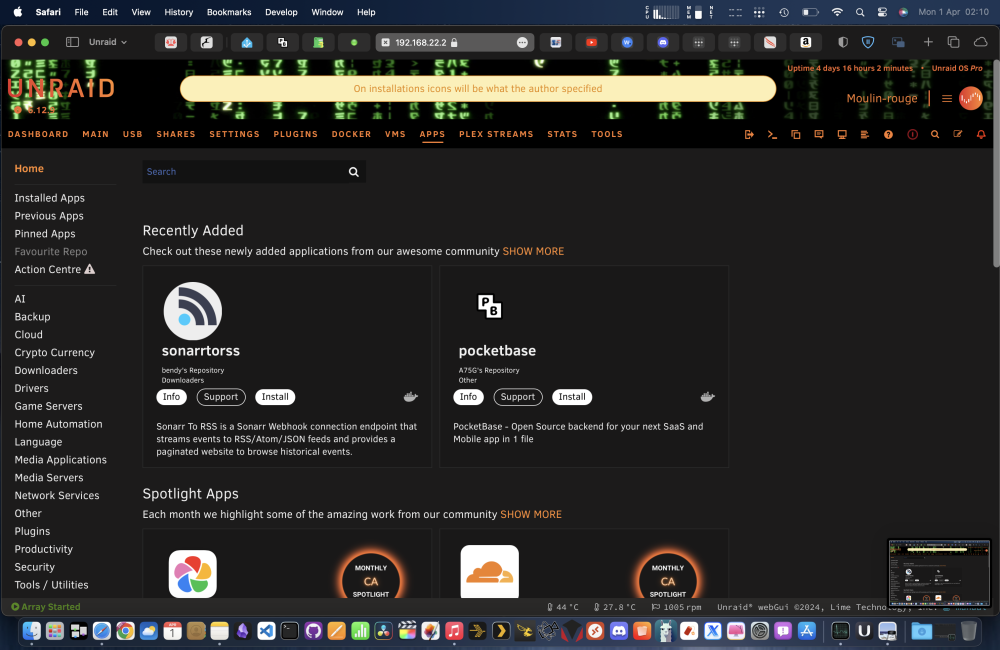Click the Safari address bar 192.168.22.2
Viewport: 1000px width, 650px height.
coord(455,42)
